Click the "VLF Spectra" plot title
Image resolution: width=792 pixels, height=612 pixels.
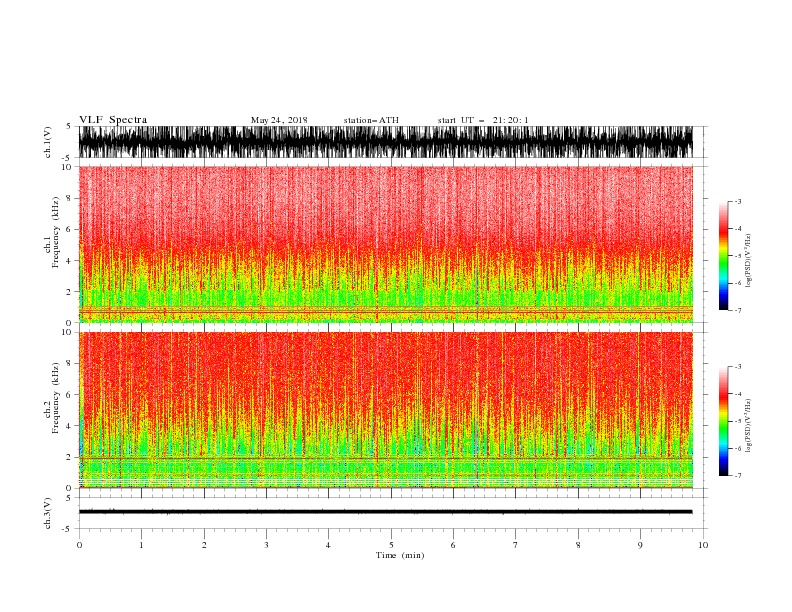click(113, 120)
